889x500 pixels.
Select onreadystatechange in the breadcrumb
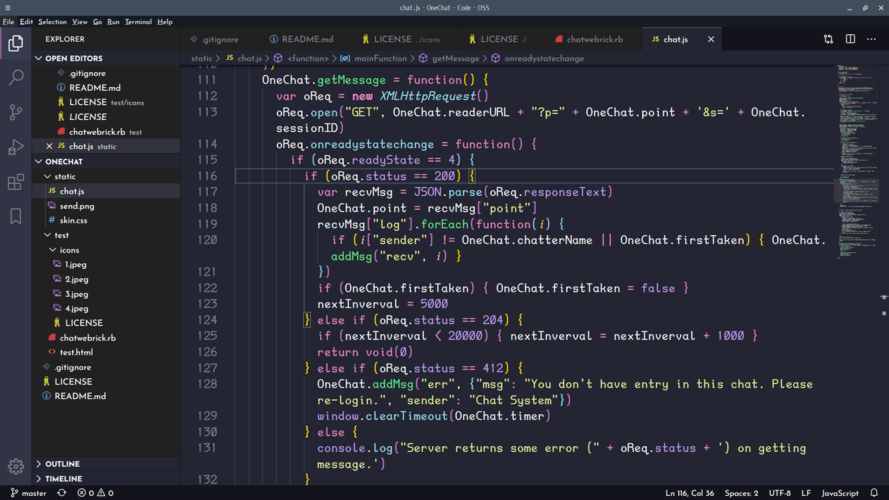(x=544, y=58)
